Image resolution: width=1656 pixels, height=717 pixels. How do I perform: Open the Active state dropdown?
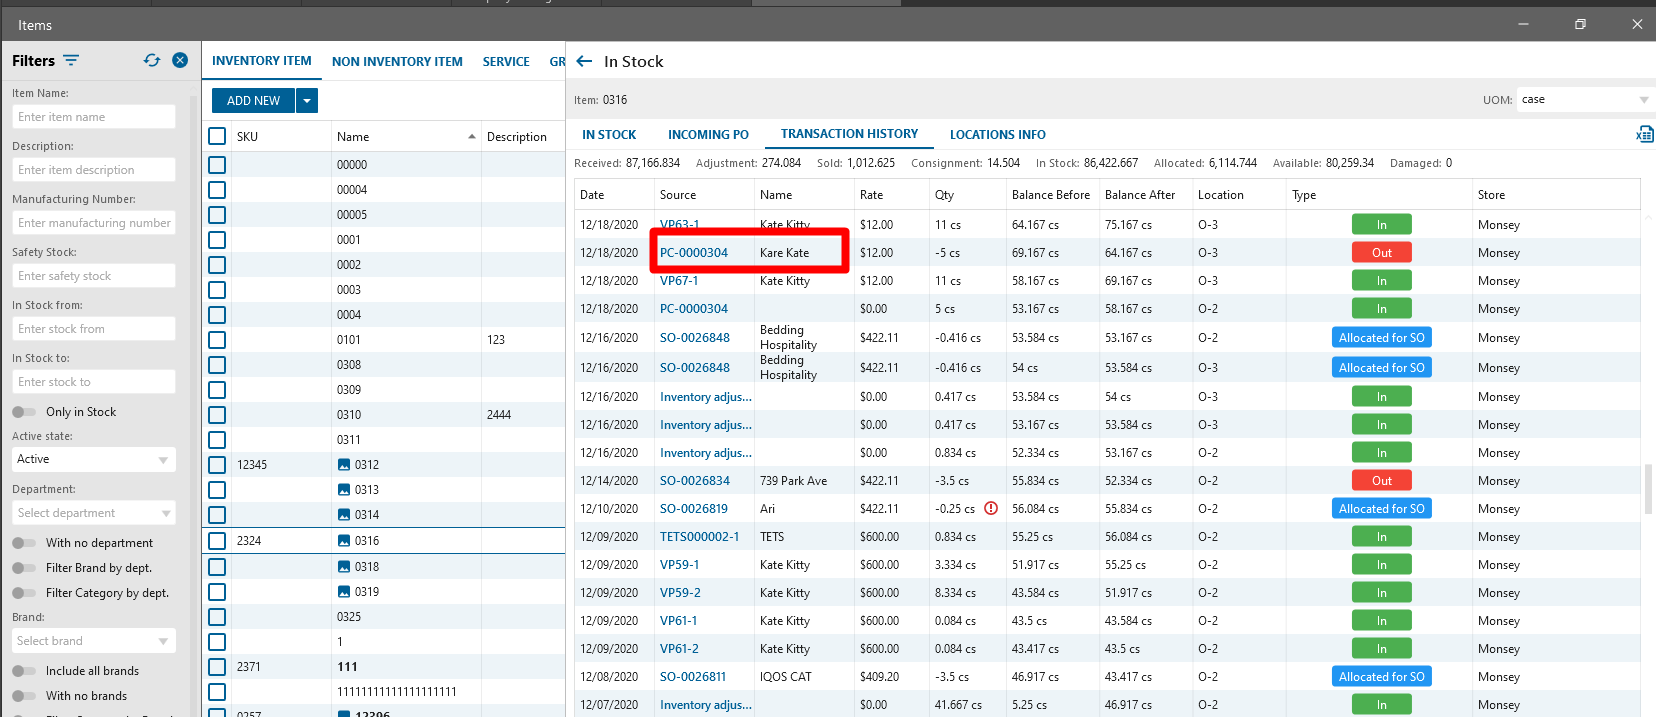coord(94,459)
